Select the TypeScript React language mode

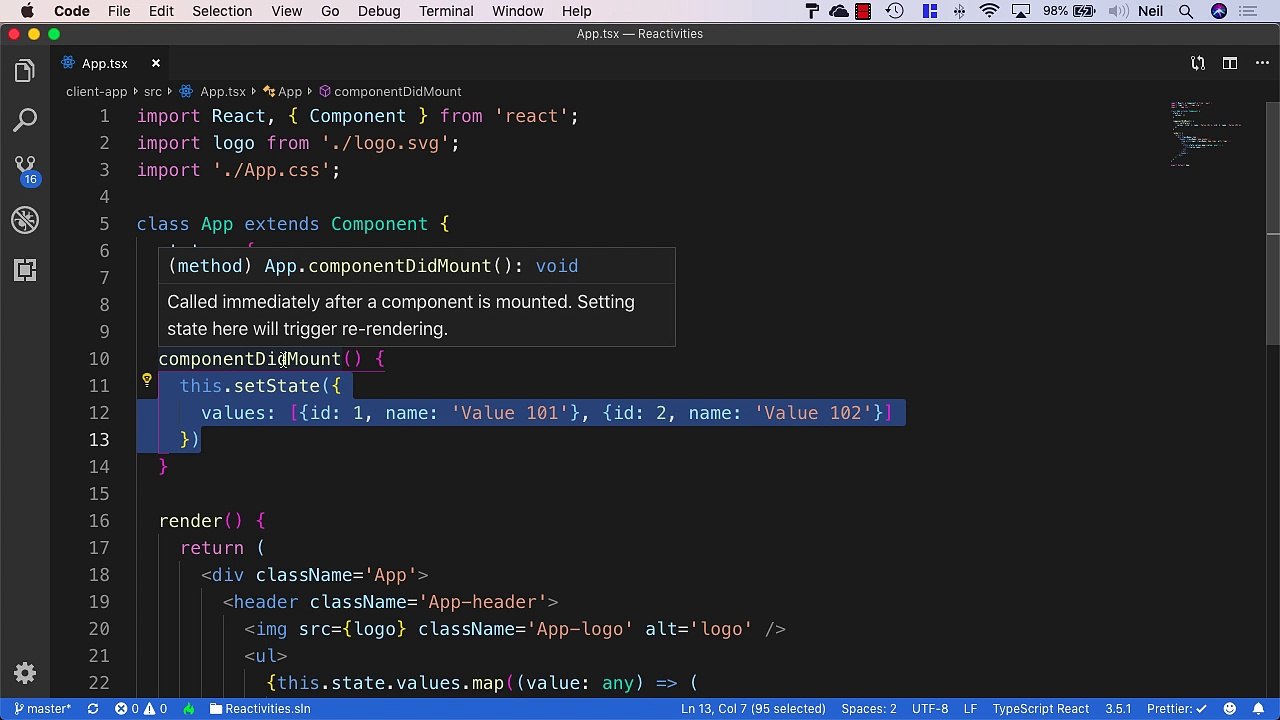tap(1040, 708)
